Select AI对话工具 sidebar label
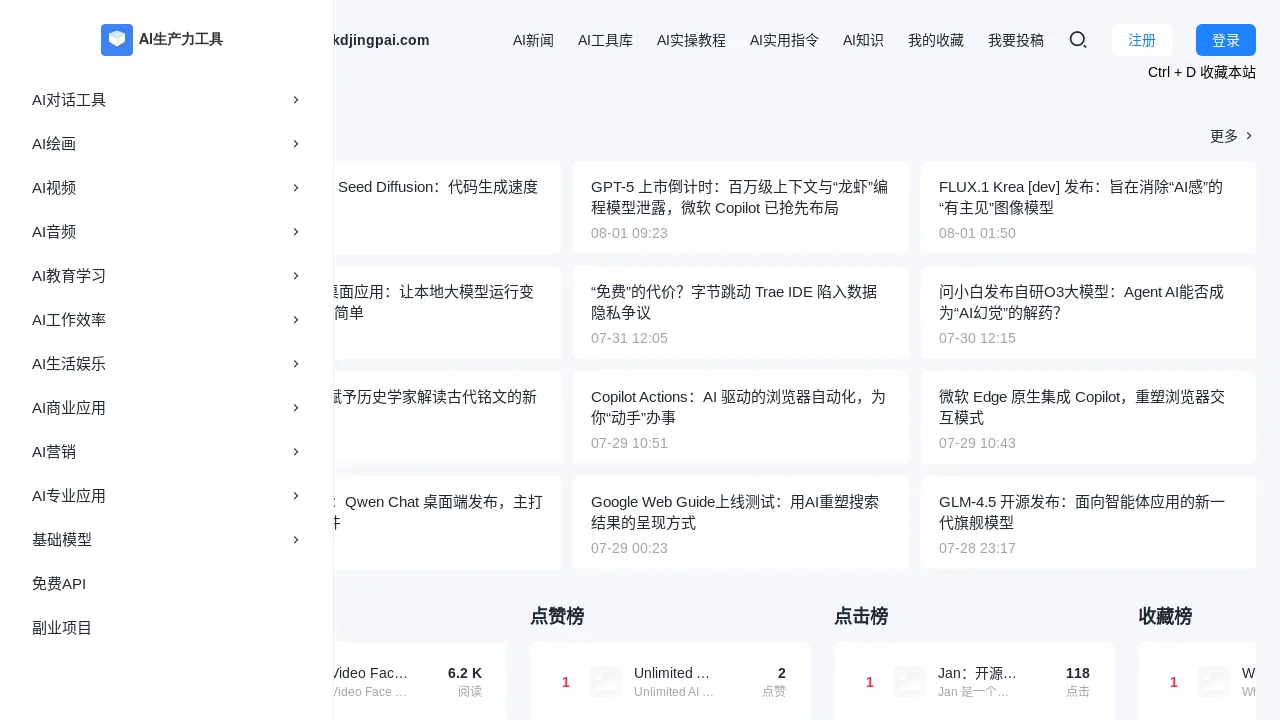This screenshot has width=1280, height=720. click(69, 100)
